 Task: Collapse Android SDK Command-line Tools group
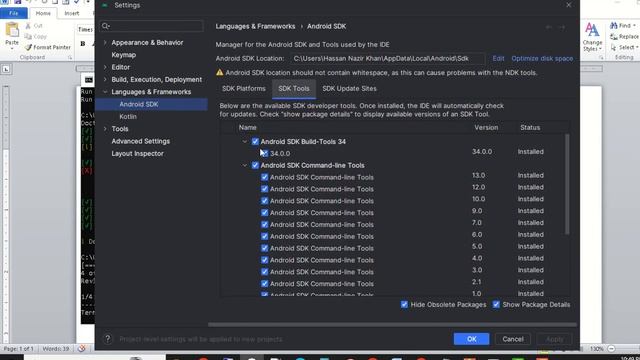click(x=245, y=165)
